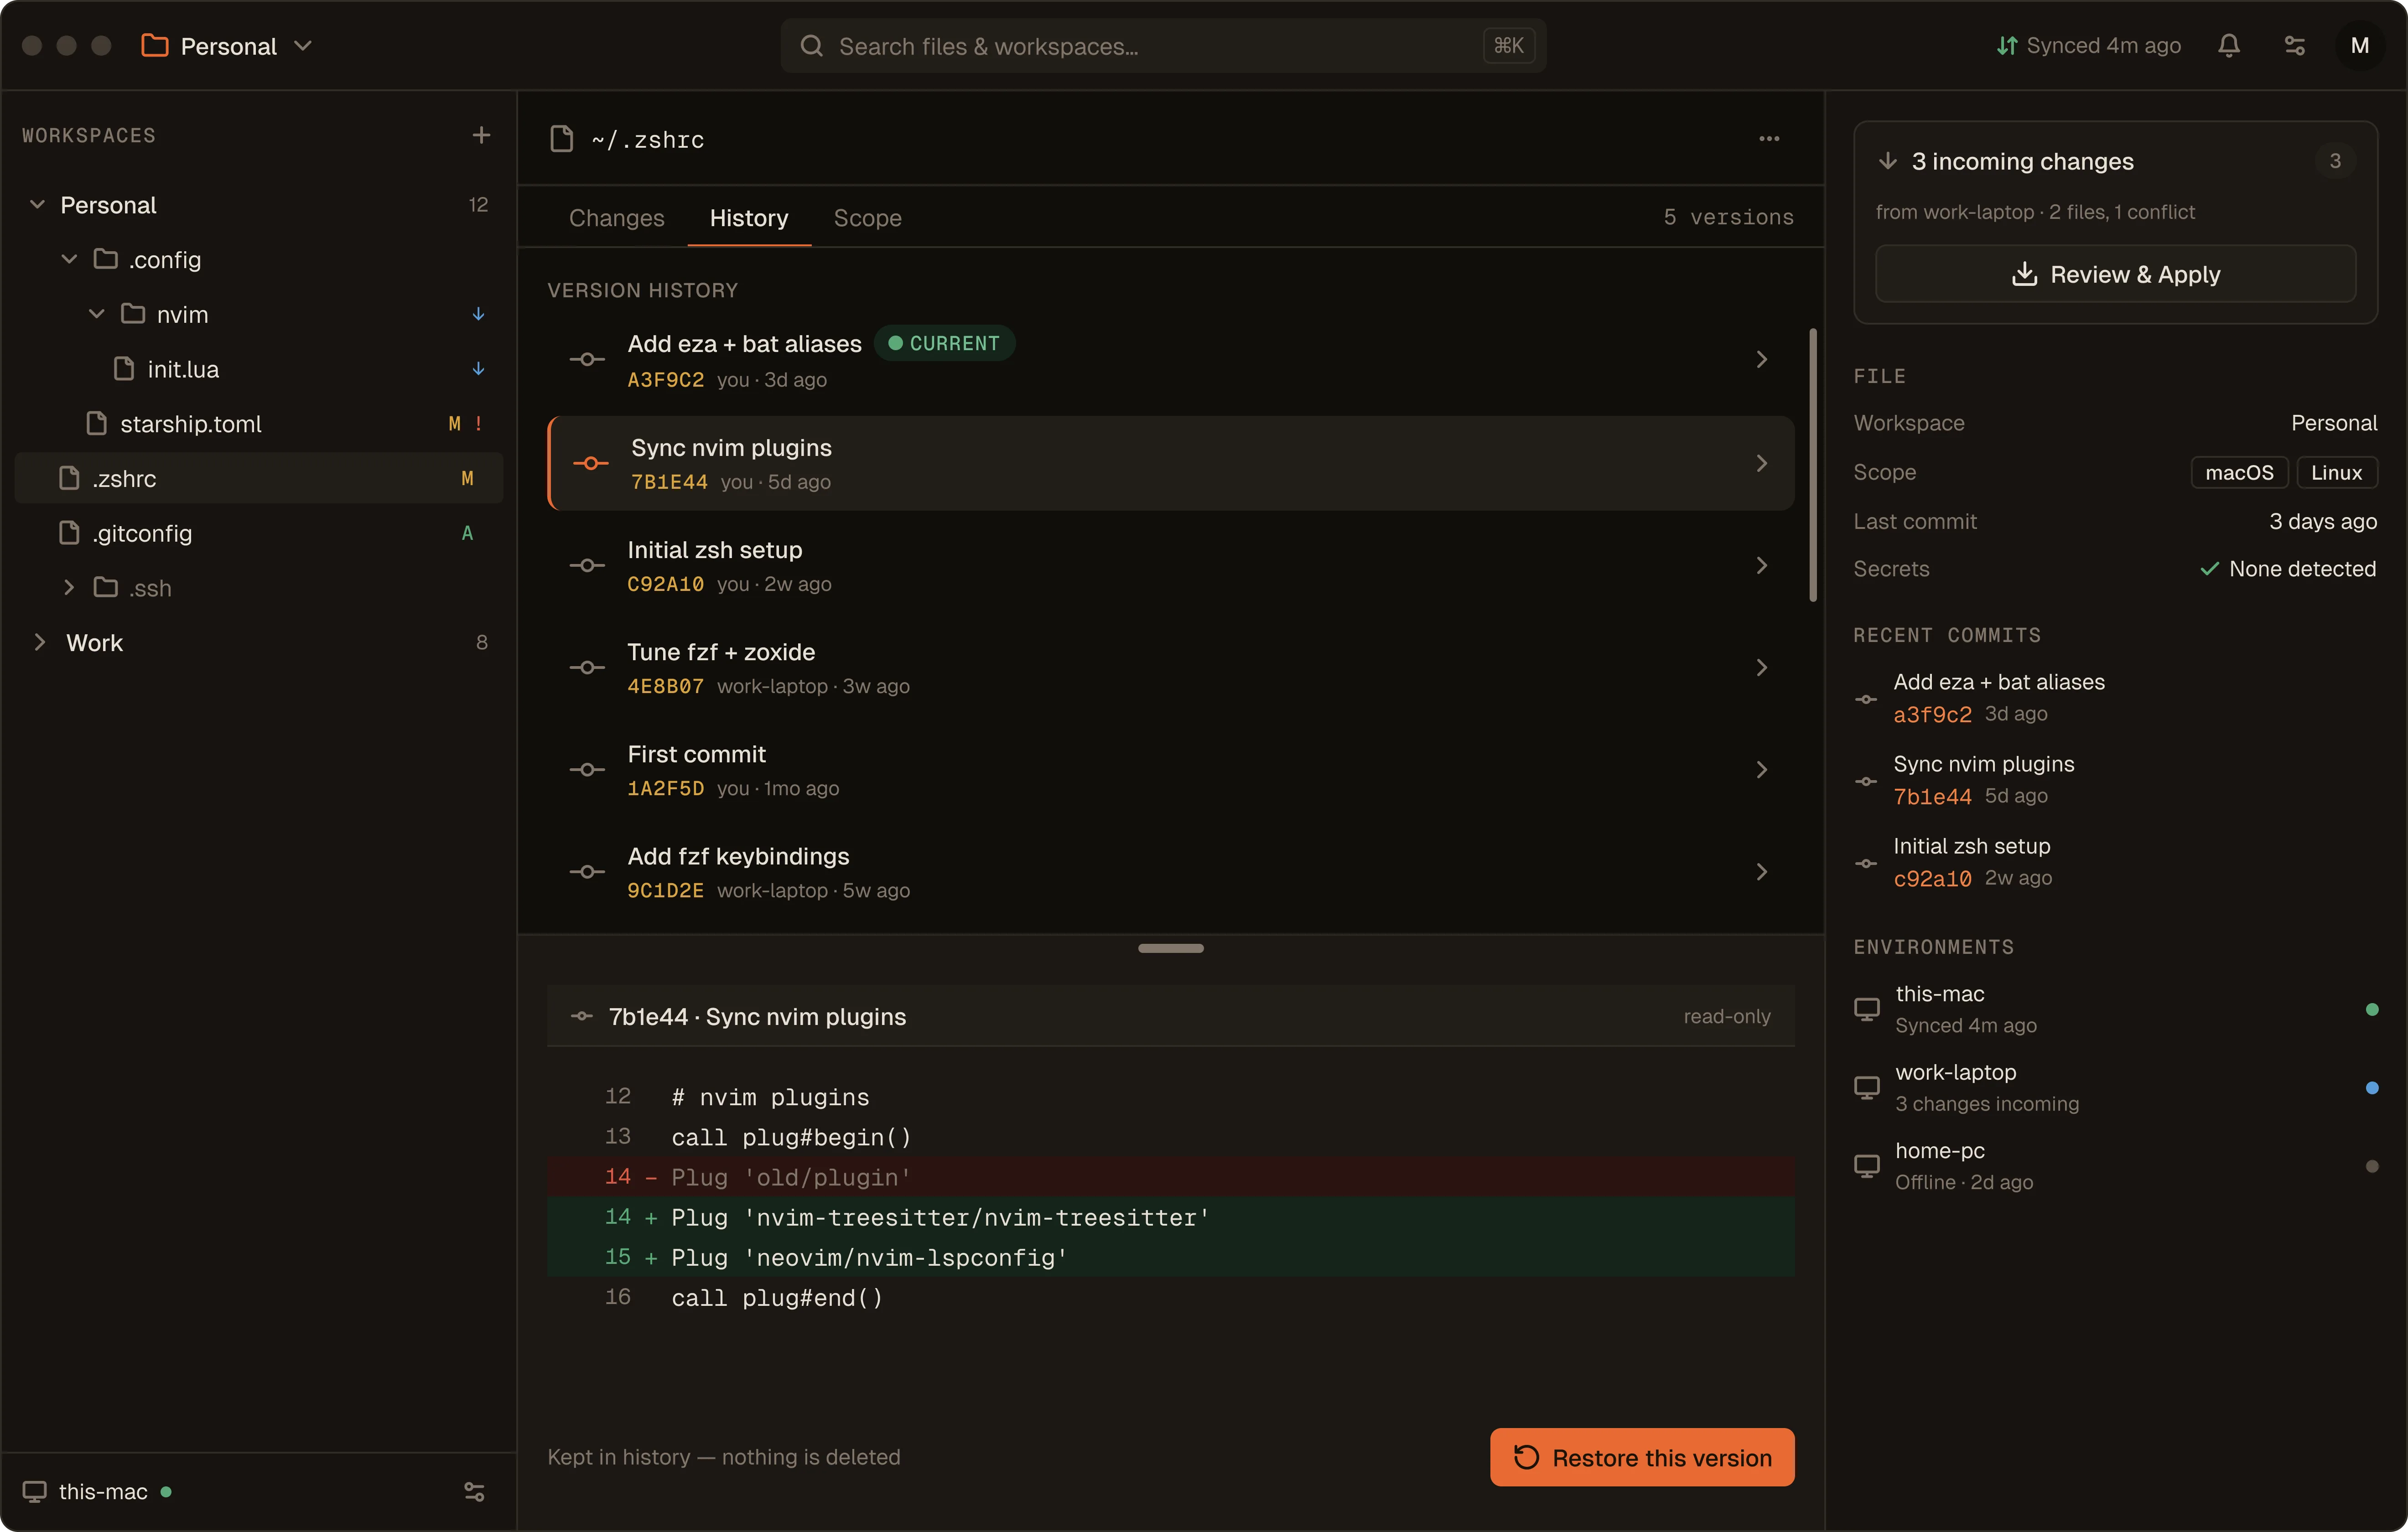Open environment settings in sidebar footer
Image resolution: width=2408 pixels, height=1532 pixels.
click(x=474, y=1491)
